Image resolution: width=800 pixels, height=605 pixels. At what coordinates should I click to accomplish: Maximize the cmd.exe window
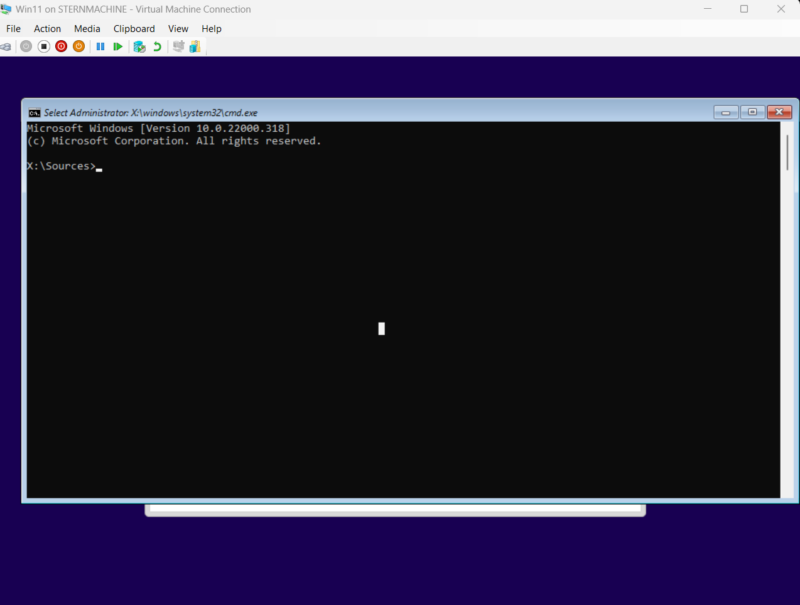[x=752, y=112]
